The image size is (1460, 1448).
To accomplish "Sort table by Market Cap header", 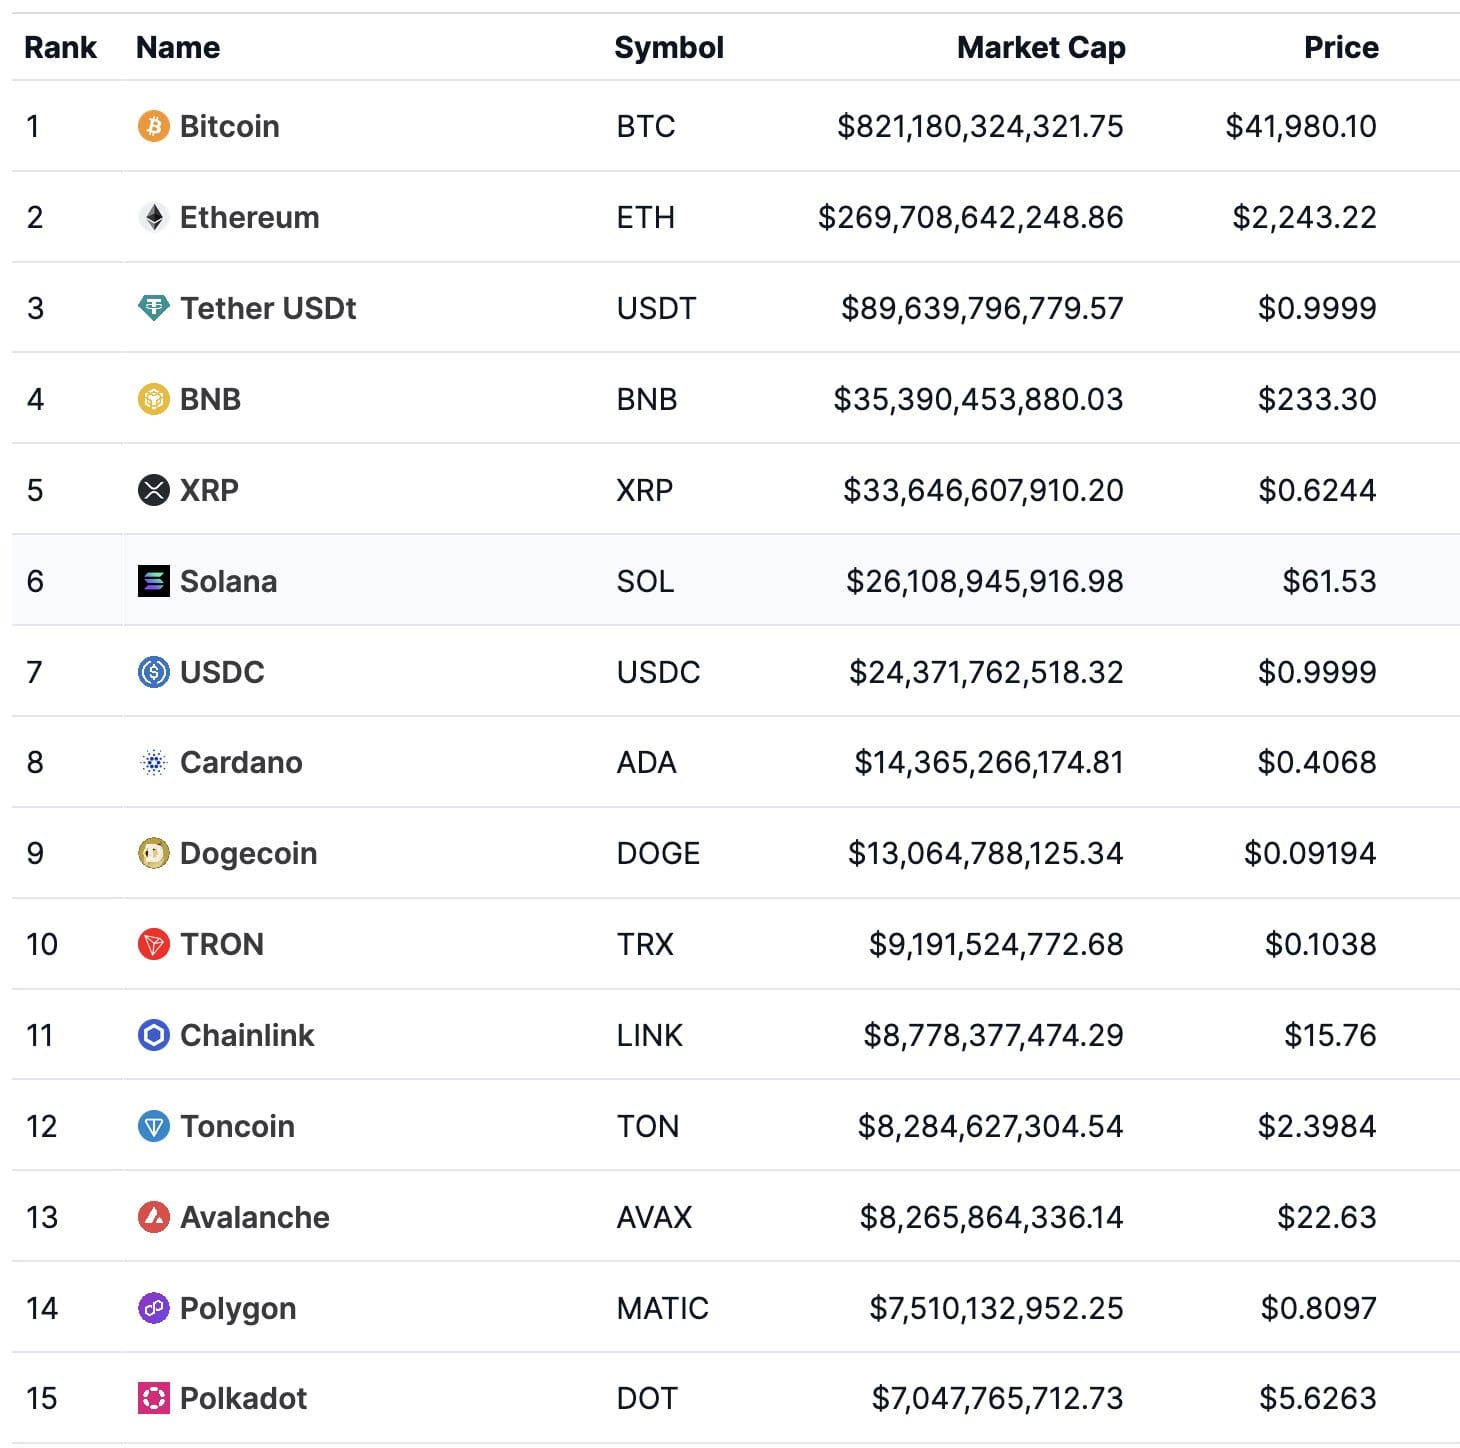I will [x=1040, y=47].
